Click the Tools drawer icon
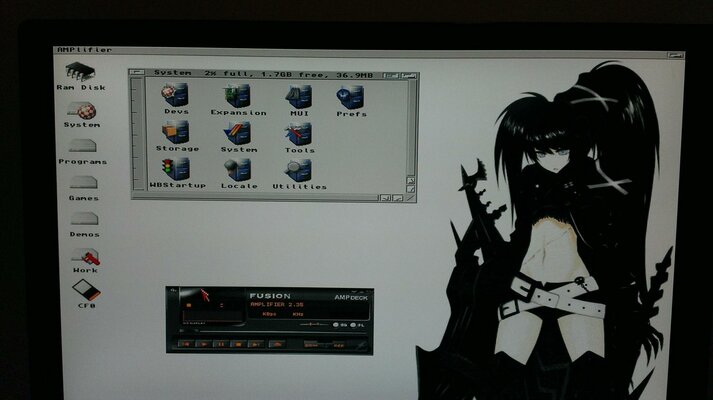 click(299, 133)
